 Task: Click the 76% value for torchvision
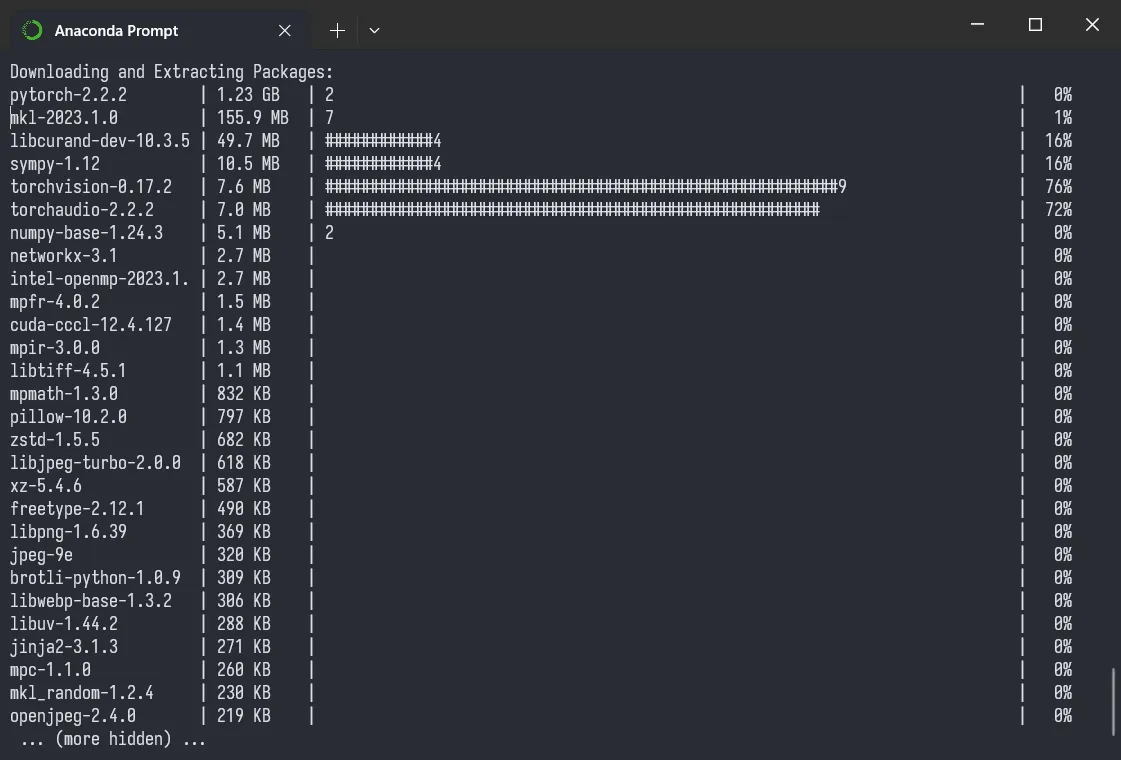pyautogui.click(x=1058, y=187)
